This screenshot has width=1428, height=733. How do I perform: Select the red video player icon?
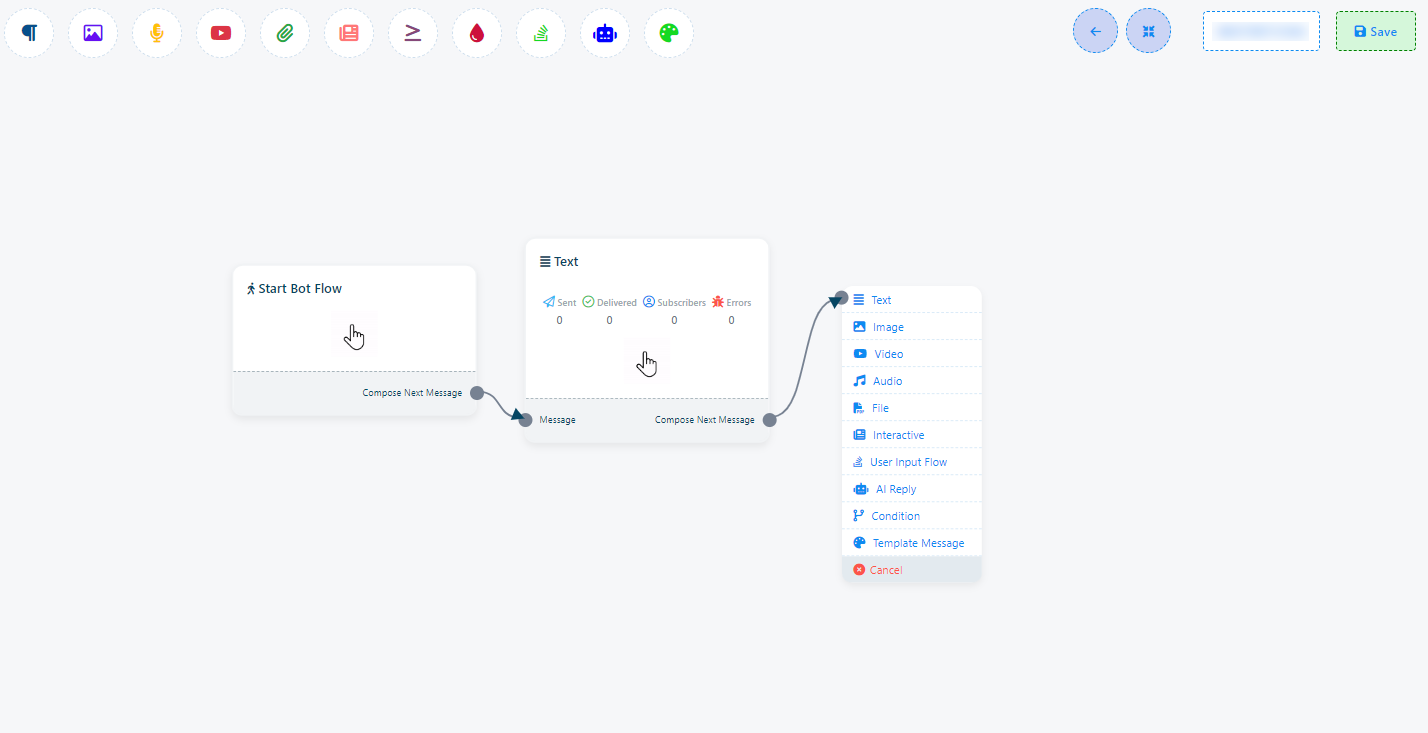click(x=221, y=33)
